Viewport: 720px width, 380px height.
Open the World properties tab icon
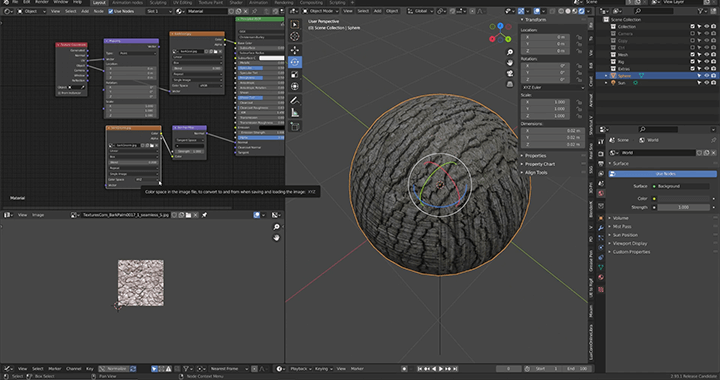(601, 193)
